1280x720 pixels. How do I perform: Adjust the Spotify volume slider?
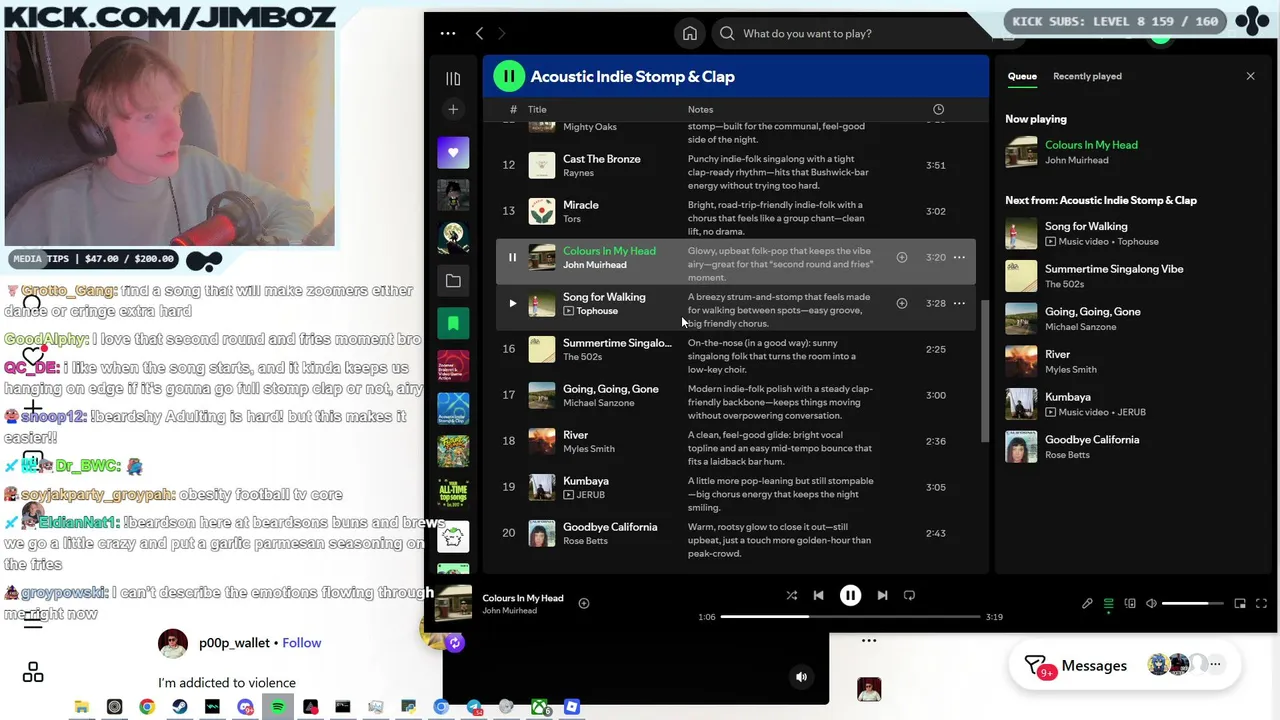(x=1193, y=603)
